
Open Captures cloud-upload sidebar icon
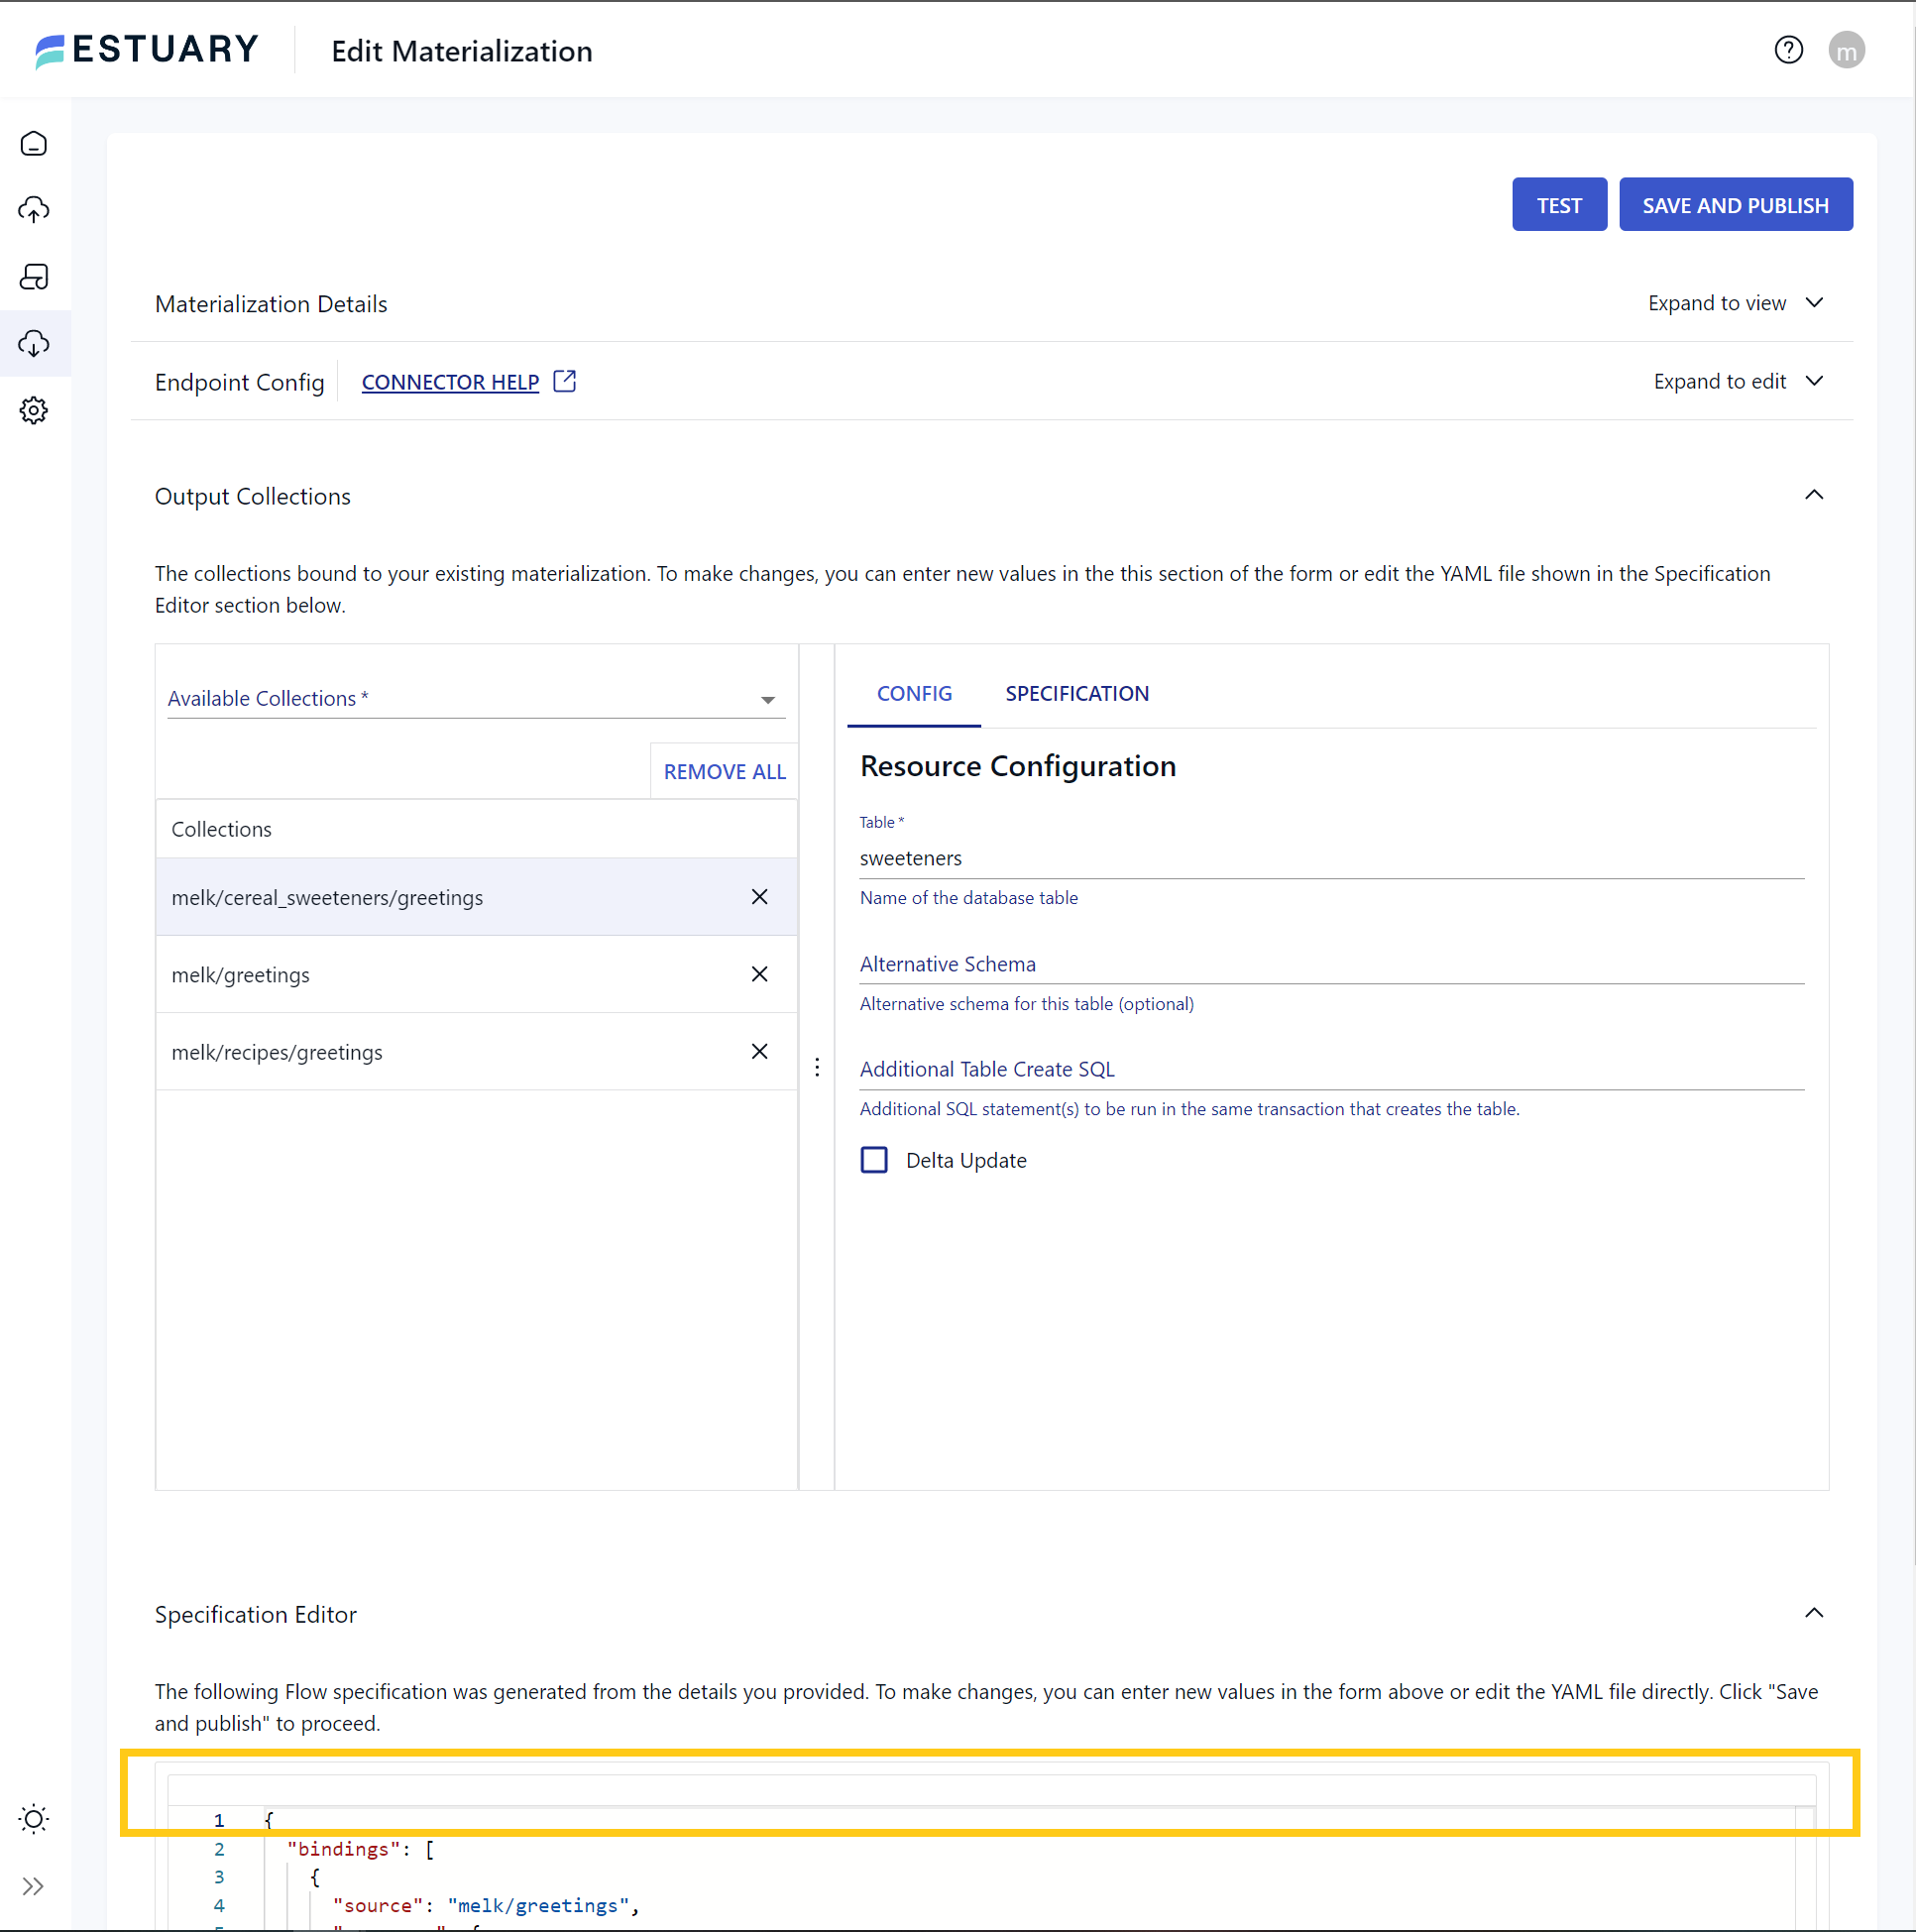point(34,210)
